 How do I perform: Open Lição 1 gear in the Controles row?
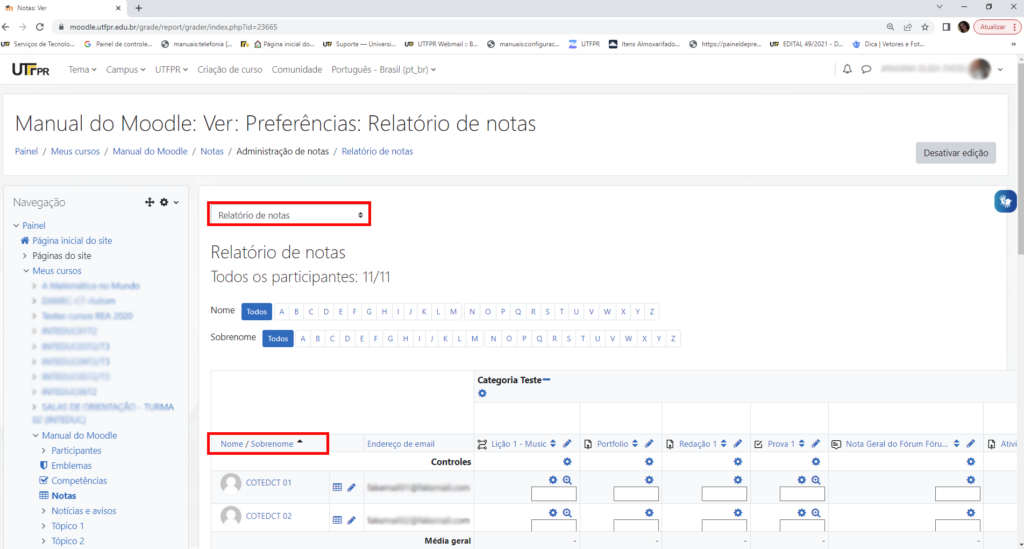click(568, 462)
